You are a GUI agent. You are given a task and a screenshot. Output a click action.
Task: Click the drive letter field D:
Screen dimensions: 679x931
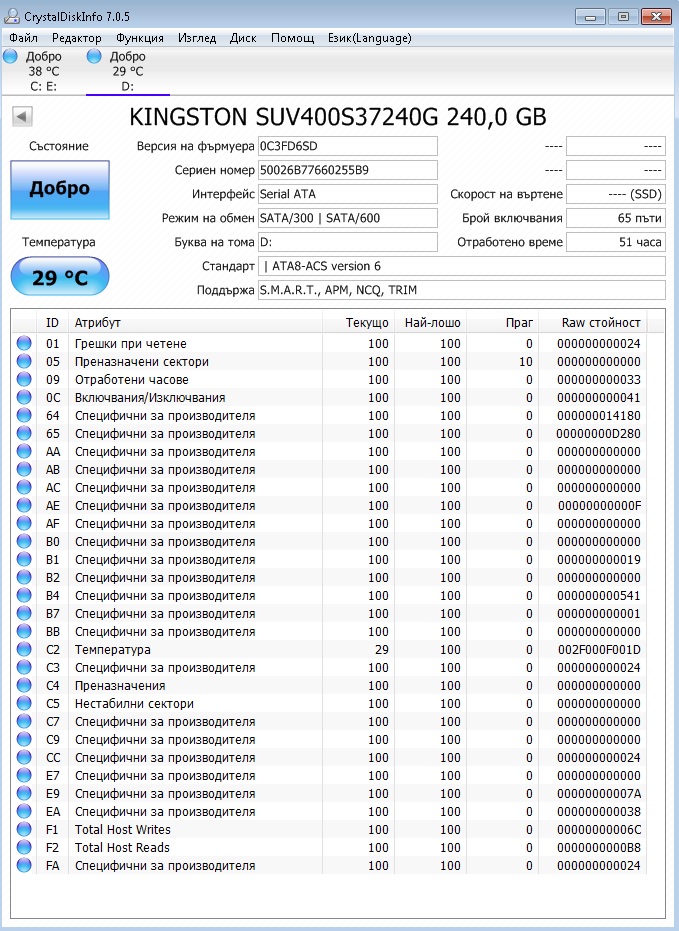348,242
